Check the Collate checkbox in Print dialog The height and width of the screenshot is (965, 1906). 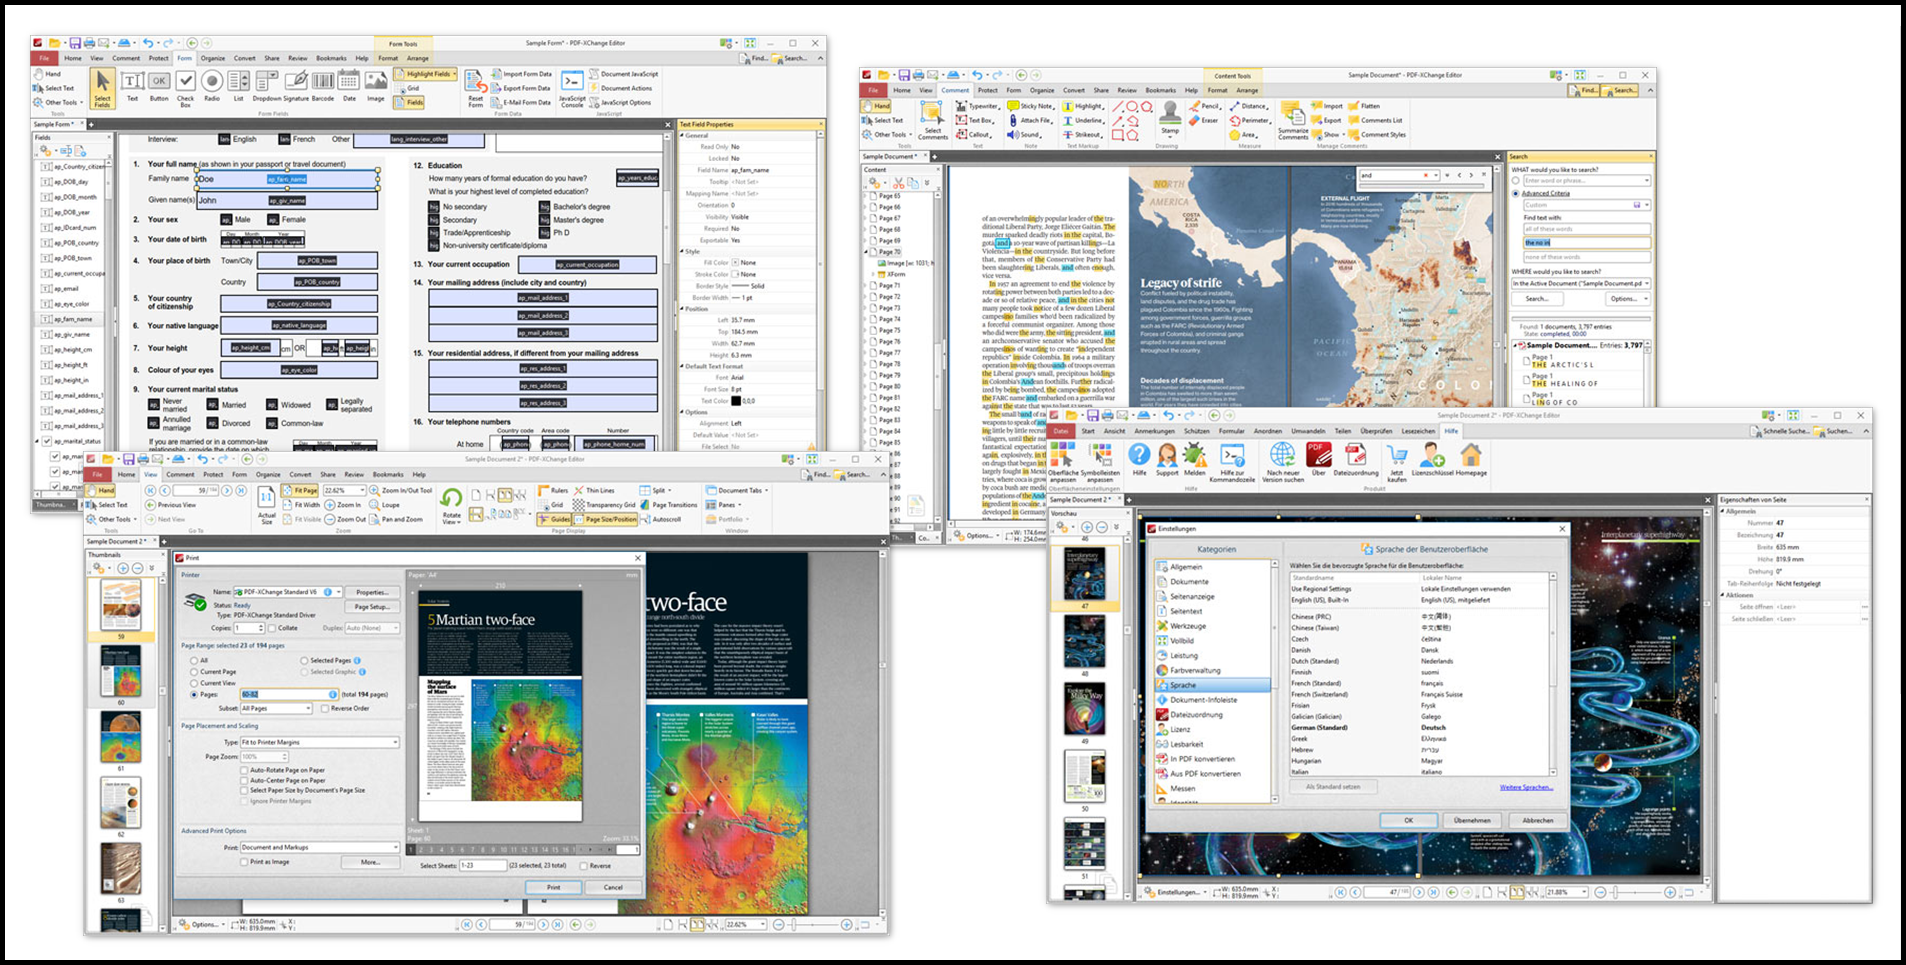pos(274,628)
